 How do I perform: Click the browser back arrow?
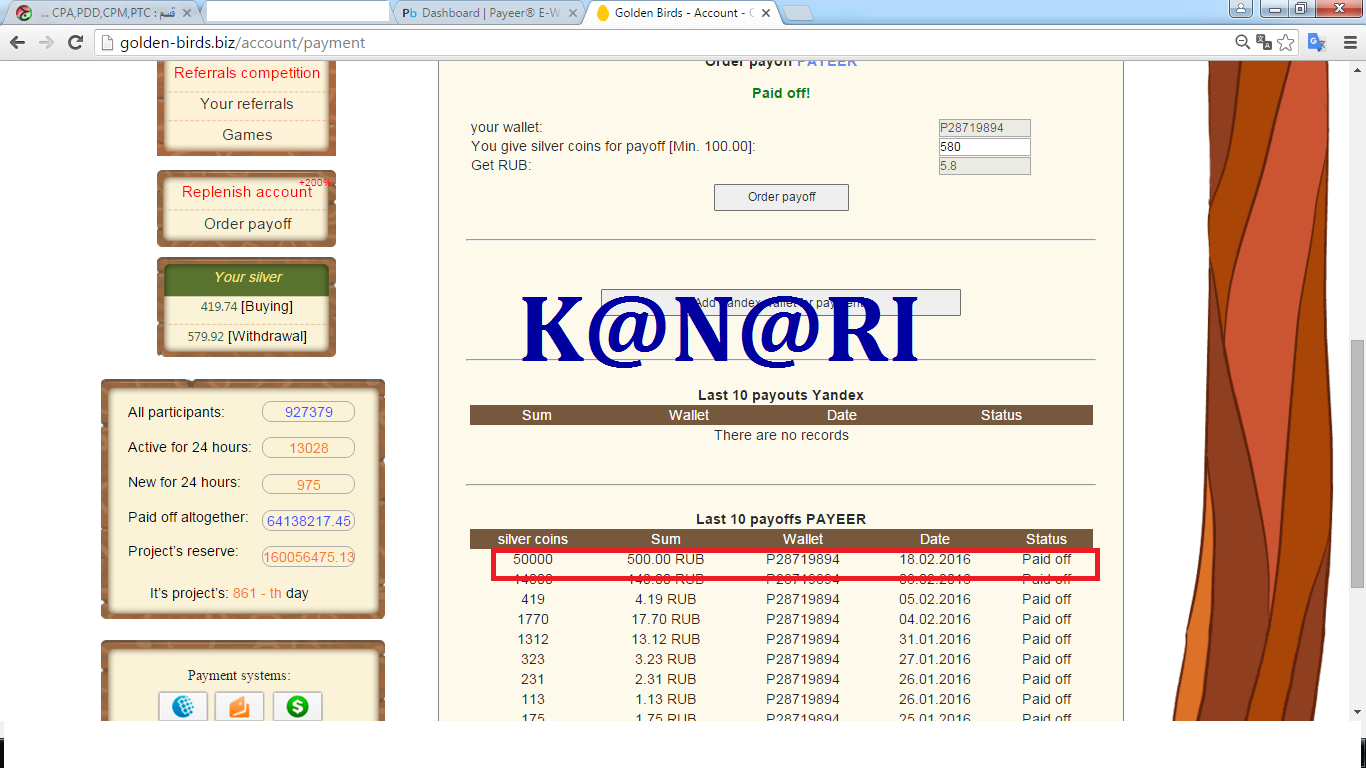(x=17, y=42)
